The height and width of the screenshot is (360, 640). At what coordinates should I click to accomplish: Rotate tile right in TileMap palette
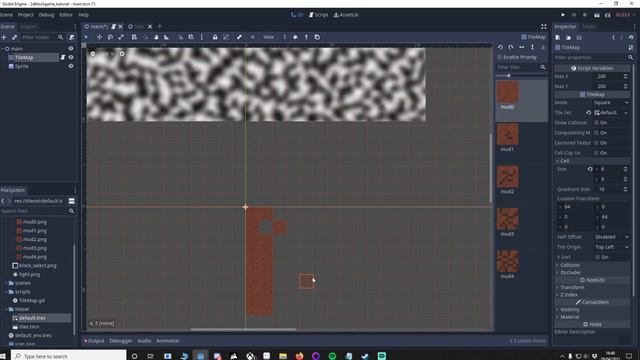tap(511, 47)
